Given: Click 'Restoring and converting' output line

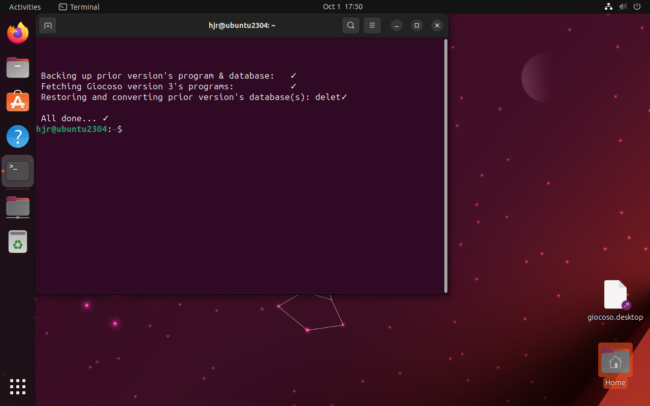Looking at the screenshot, I should 194,97.
